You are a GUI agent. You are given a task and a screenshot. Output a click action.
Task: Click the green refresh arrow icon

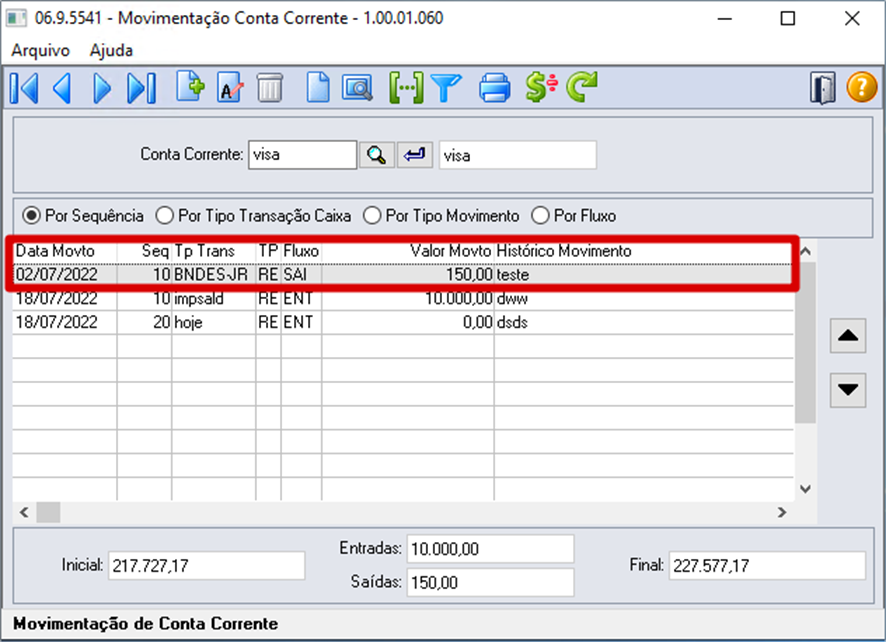(x=581, y=87)
